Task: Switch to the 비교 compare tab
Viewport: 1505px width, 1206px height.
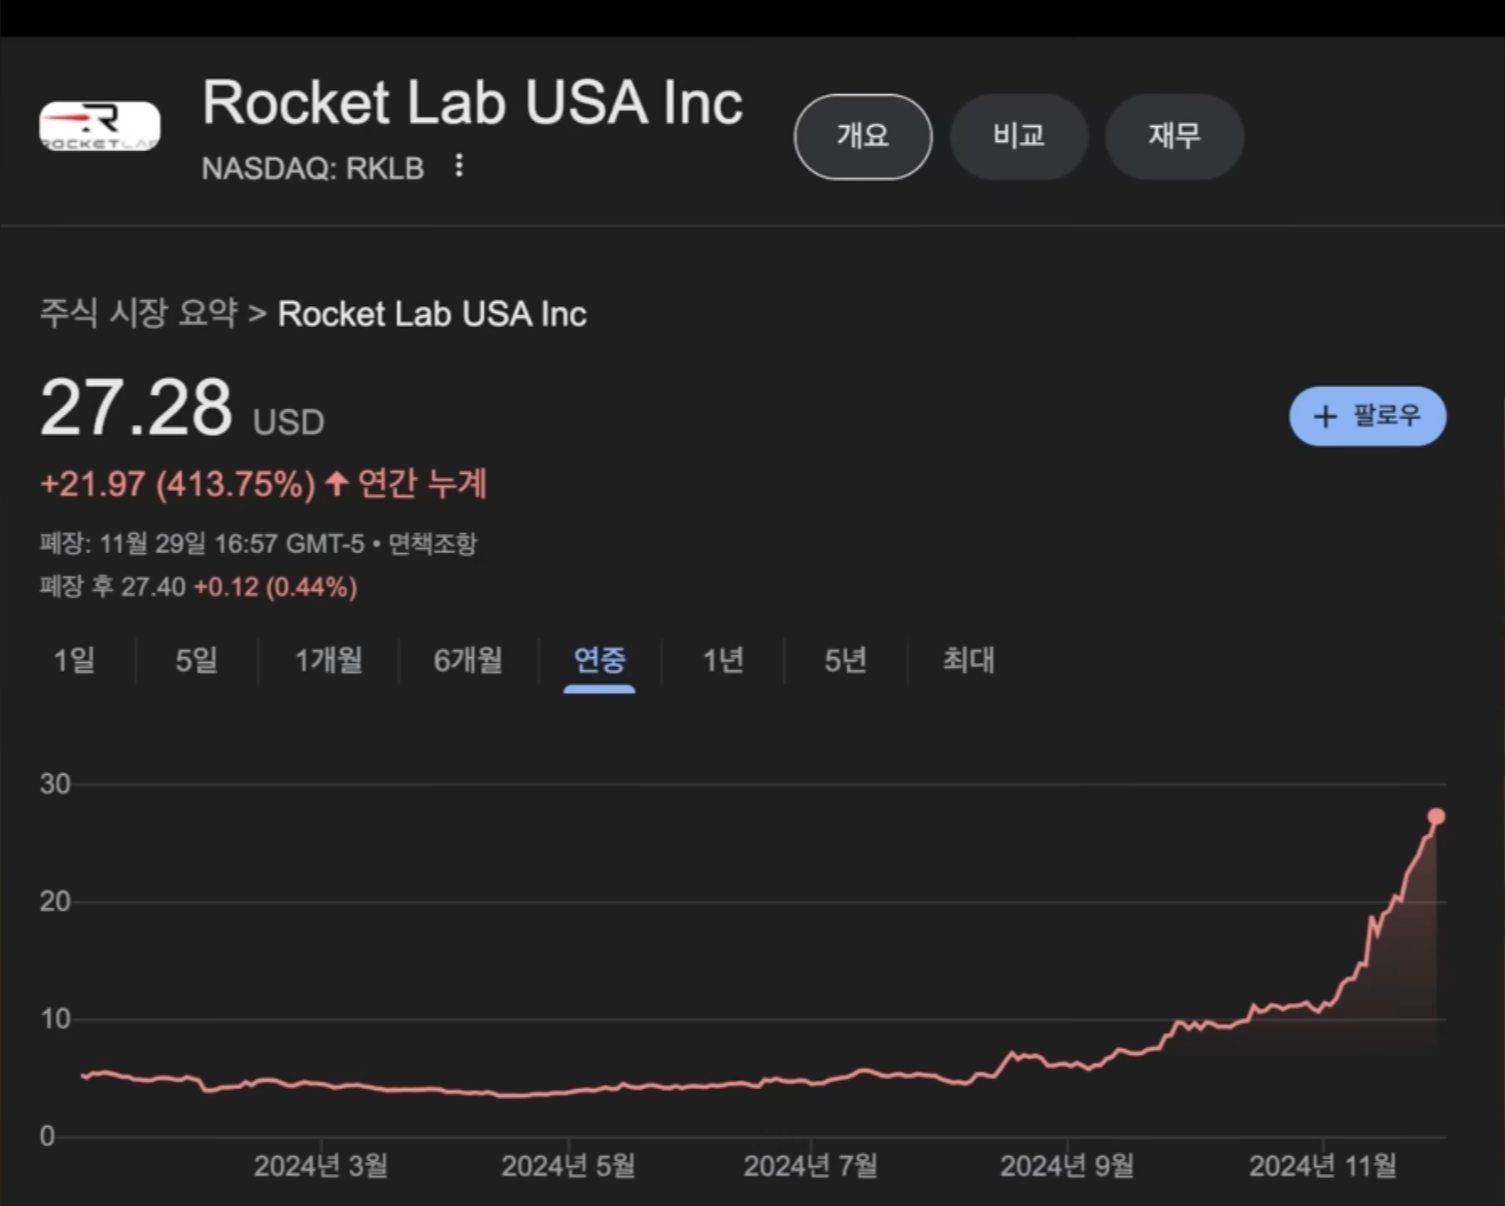Action: pyautogui.click(x=1019, y=136)
